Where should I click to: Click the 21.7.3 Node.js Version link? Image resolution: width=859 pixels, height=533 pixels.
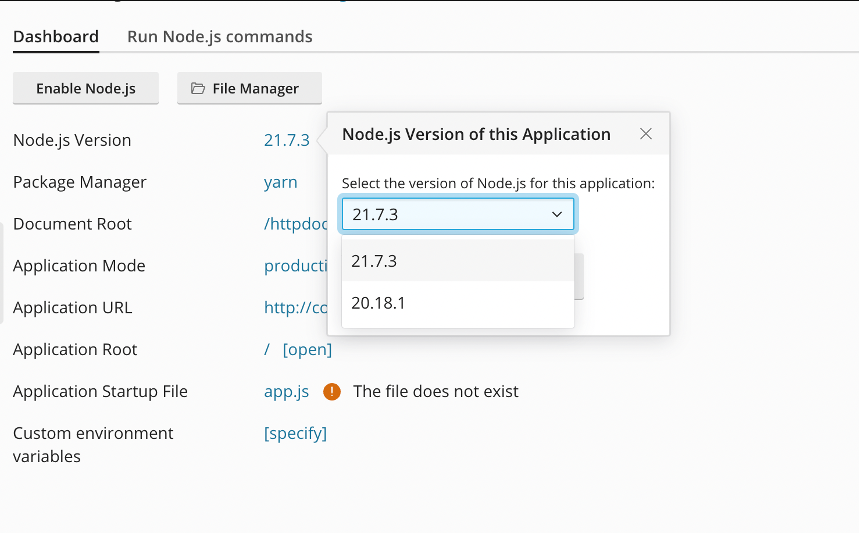[286, 141]
